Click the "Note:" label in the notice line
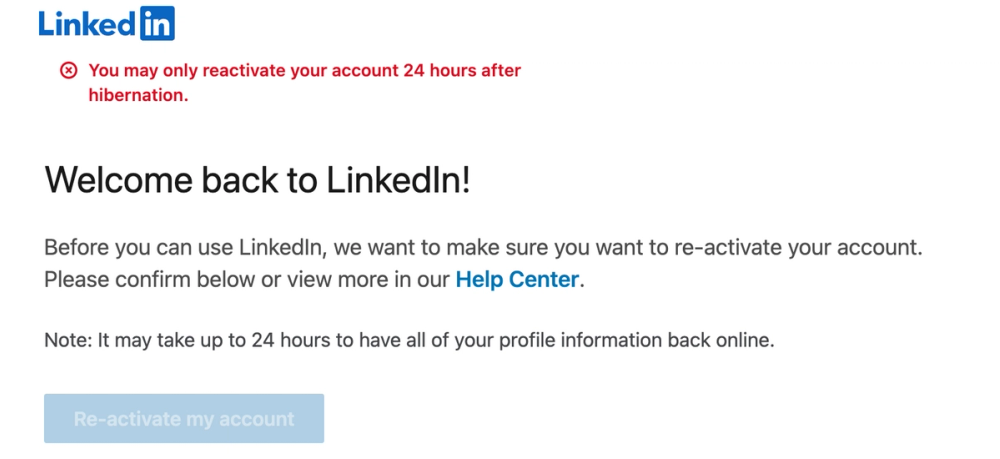Screen dimensions: 1000x459 [x=68, y=340]
